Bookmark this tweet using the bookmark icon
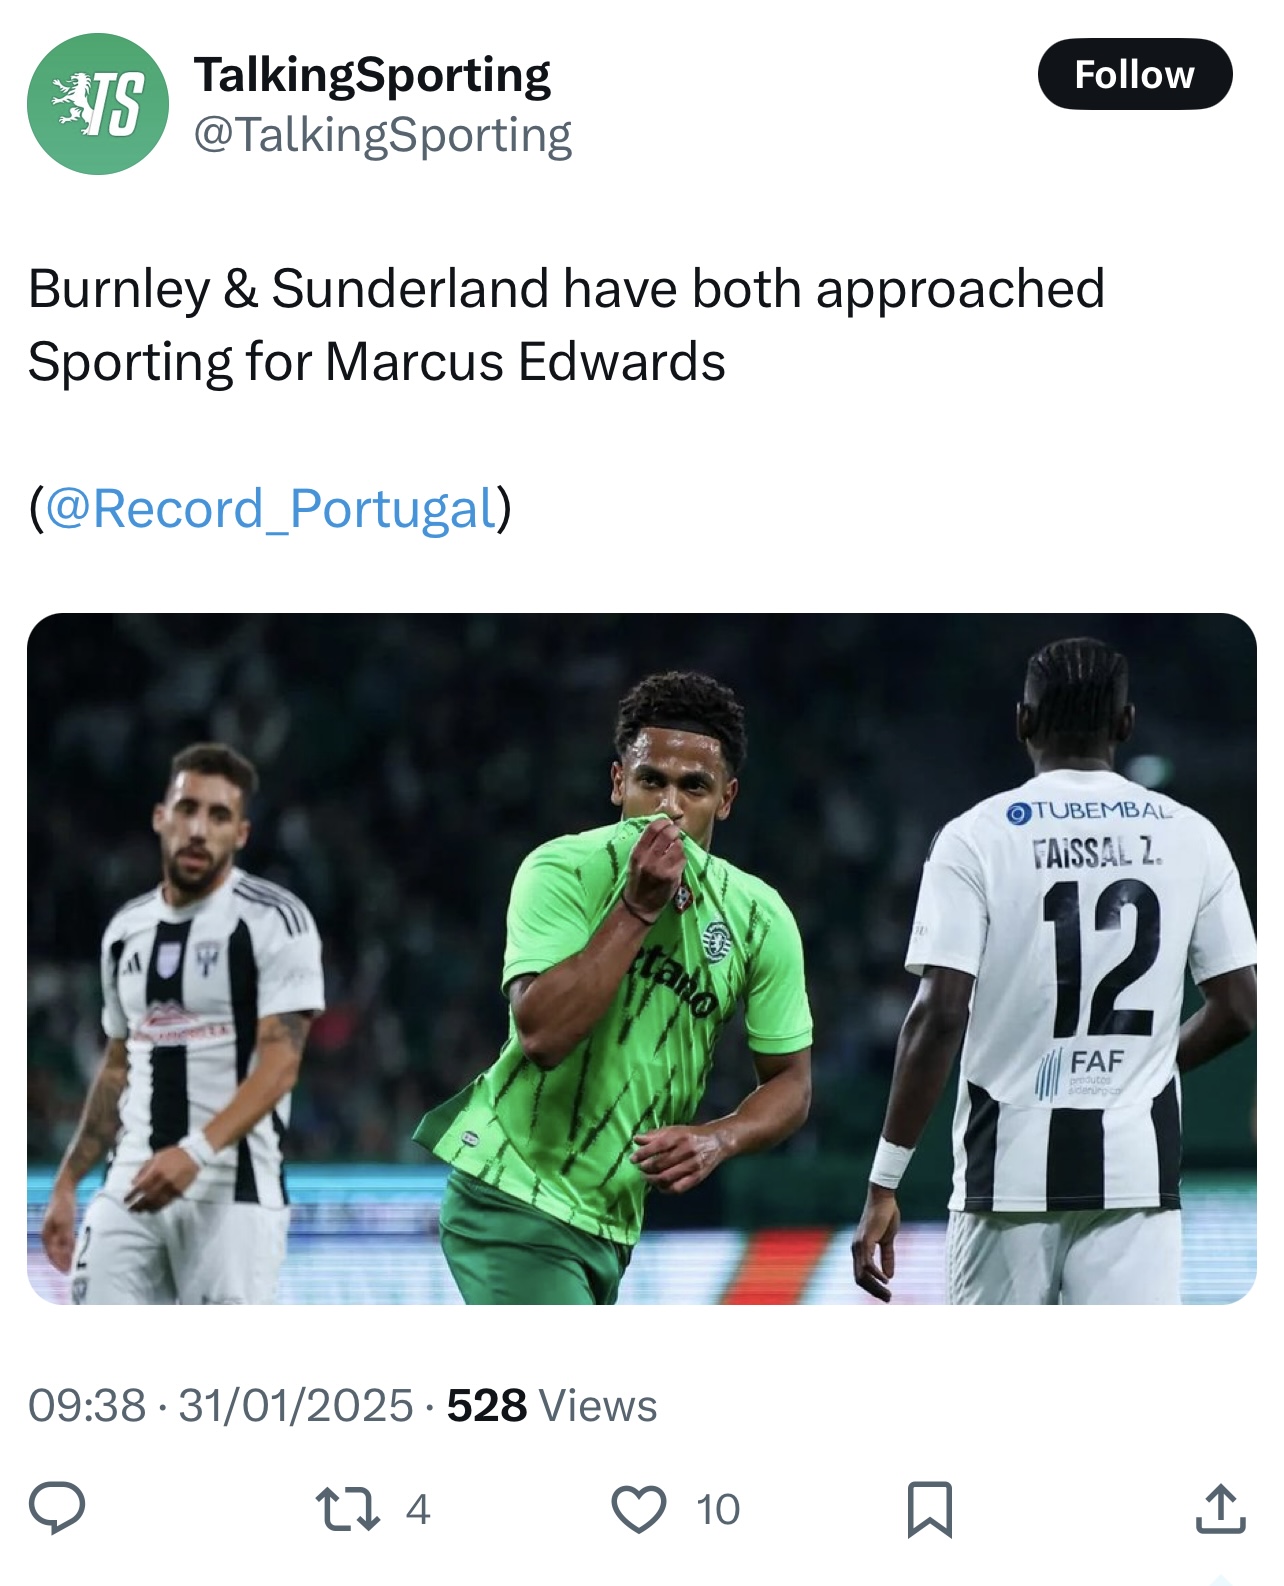This screenshot has width=1284, height=1586. 929,1509
